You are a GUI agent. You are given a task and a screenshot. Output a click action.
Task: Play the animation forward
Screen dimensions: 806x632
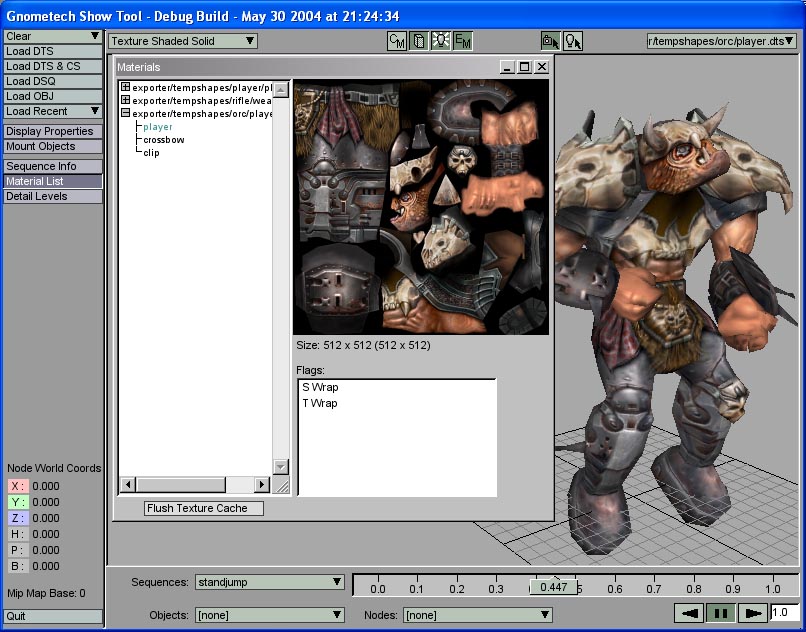753,613
